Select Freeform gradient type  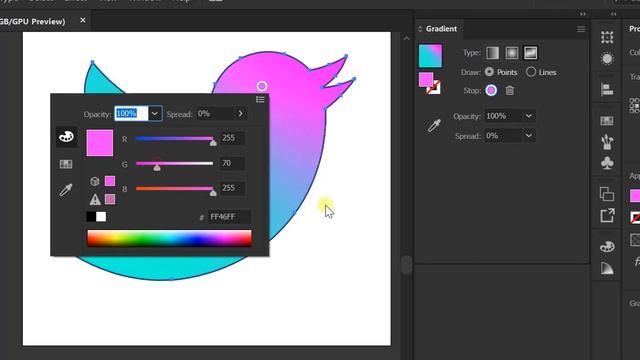(x=531, y=53)
